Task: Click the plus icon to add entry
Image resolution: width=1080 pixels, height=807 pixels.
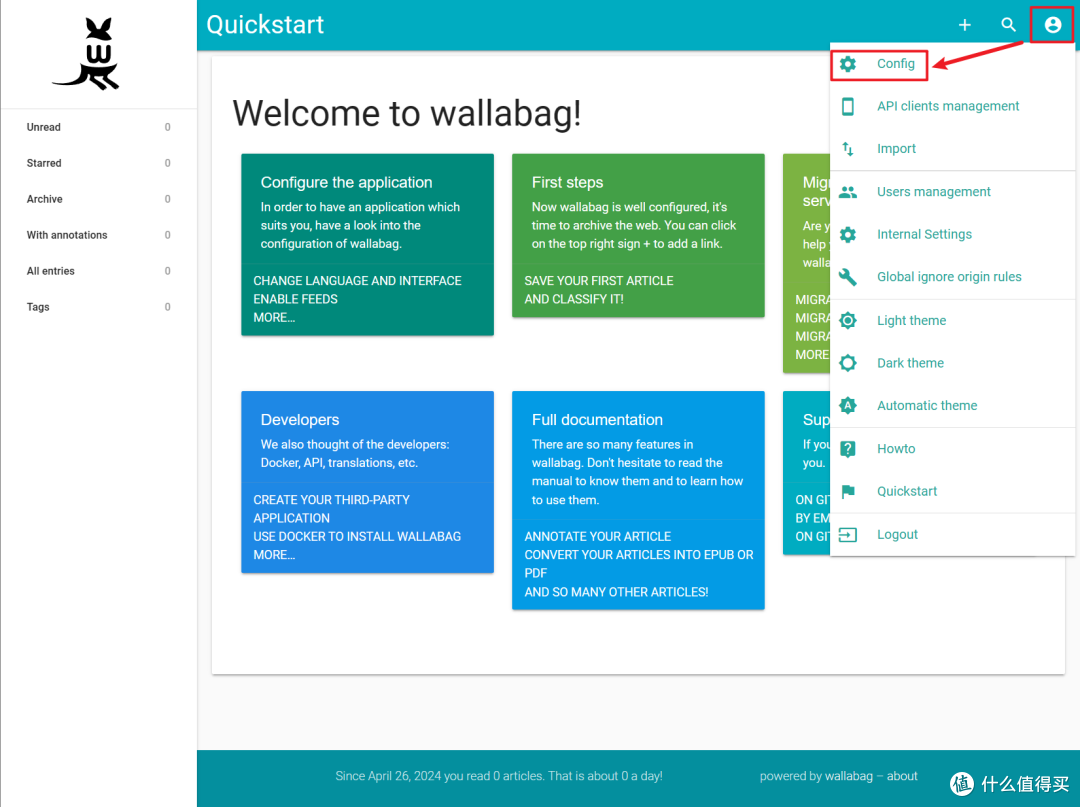Action: point(964,25)
